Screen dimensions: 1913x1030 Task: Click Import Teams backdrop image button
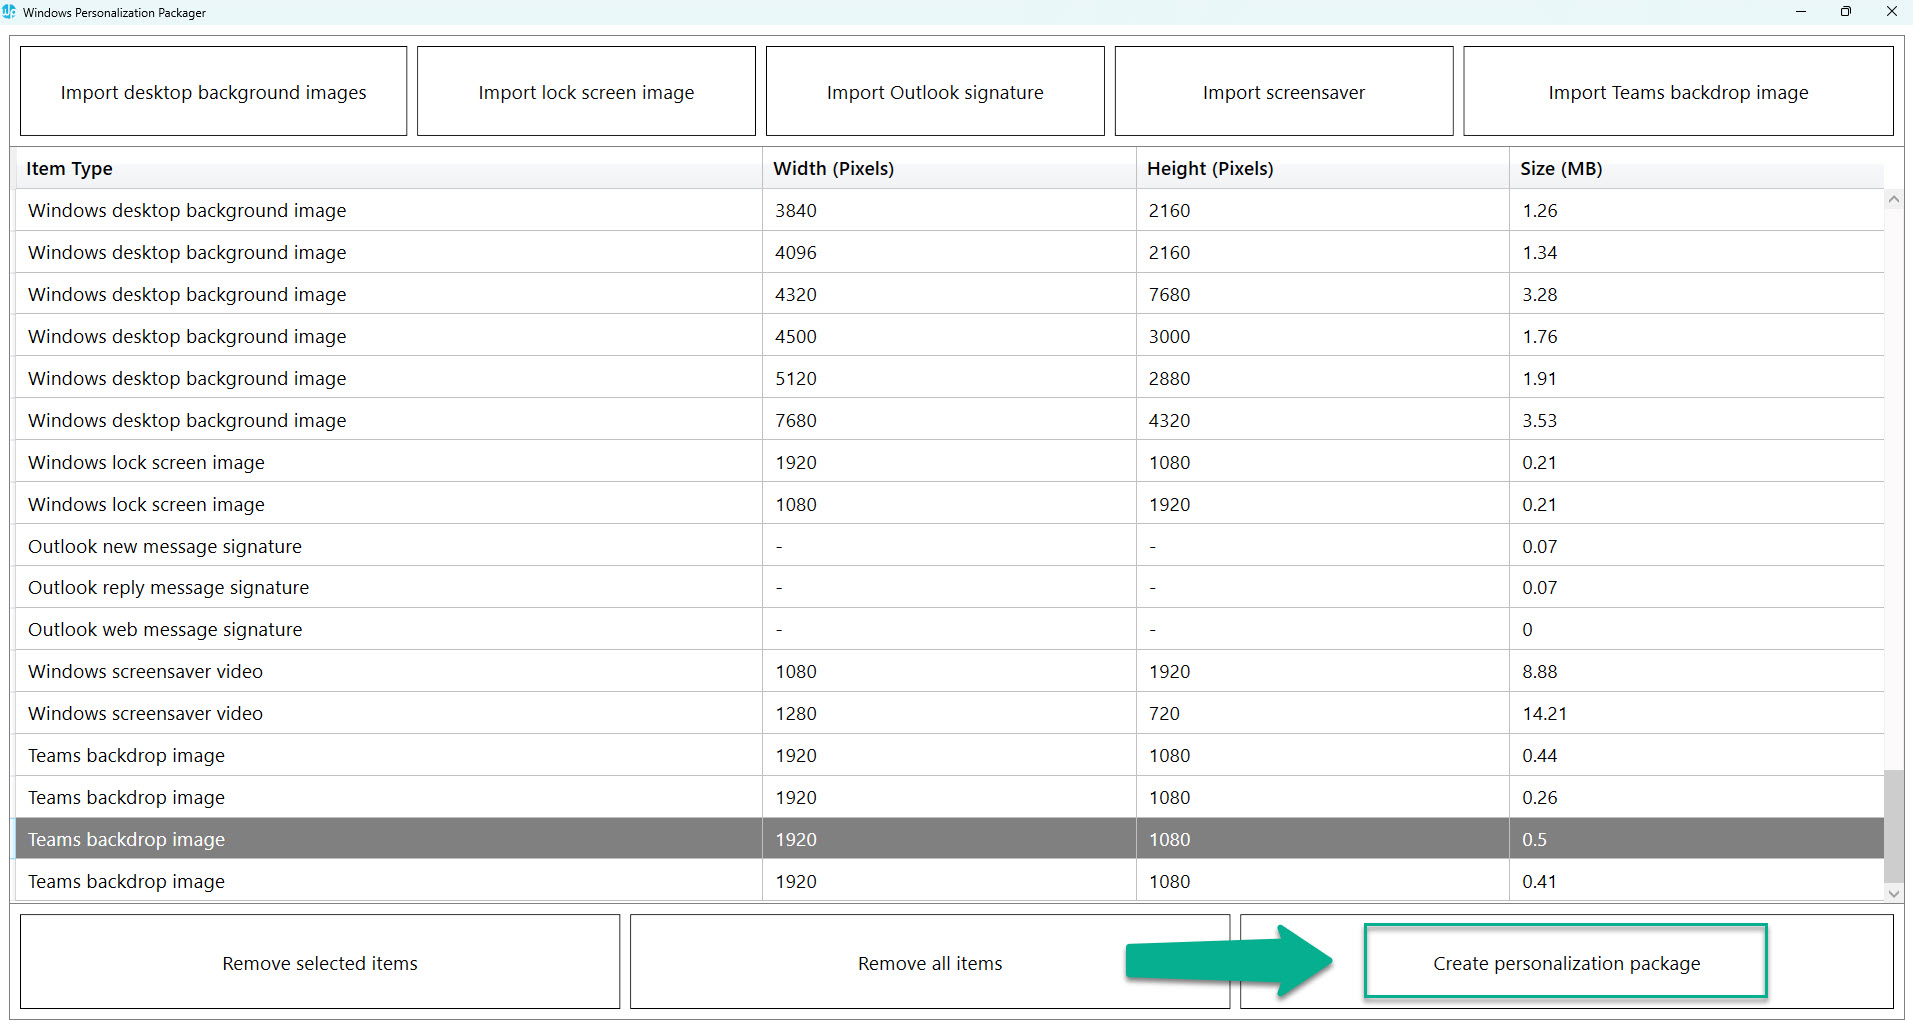tap(1678, 92)
